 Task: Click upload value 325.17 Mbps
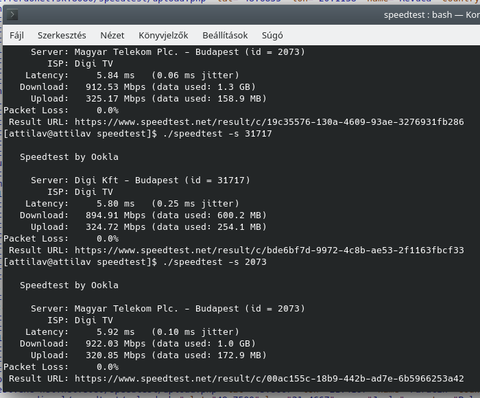(115, 99)
